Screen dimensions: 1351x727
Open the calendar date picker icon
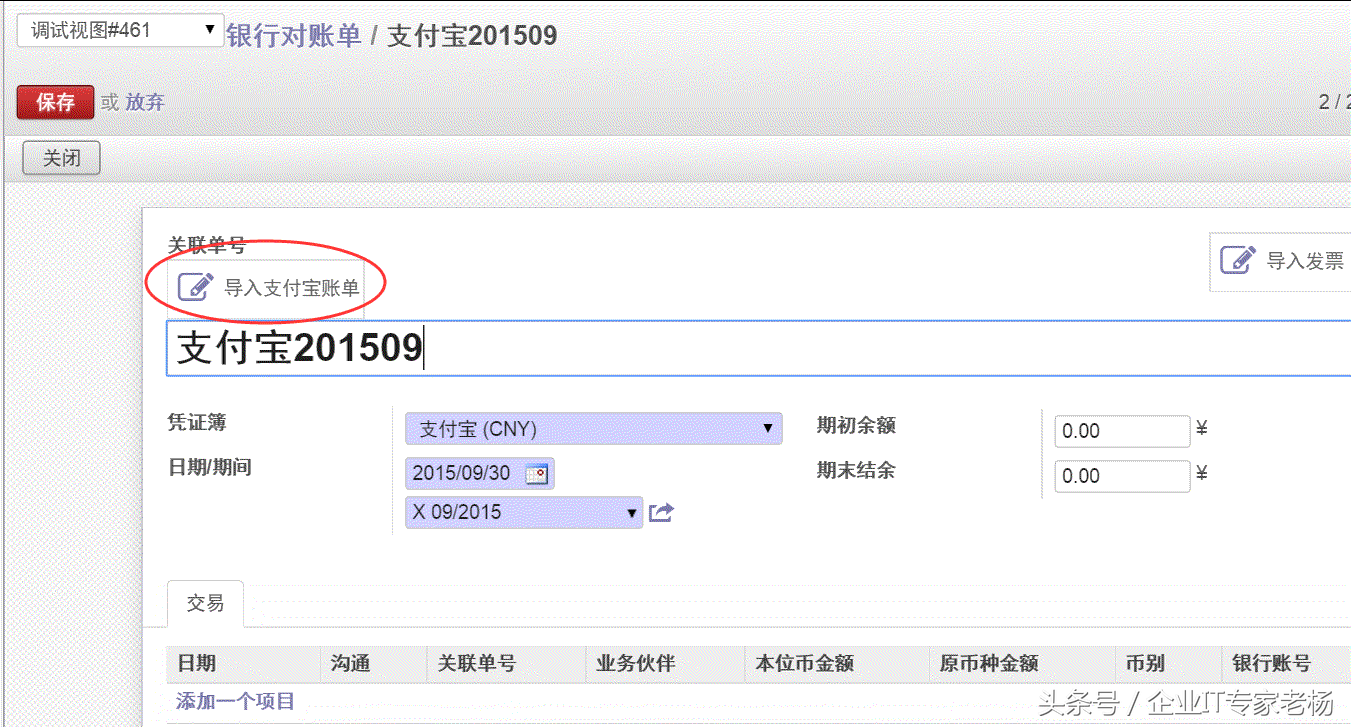point(537,474)
